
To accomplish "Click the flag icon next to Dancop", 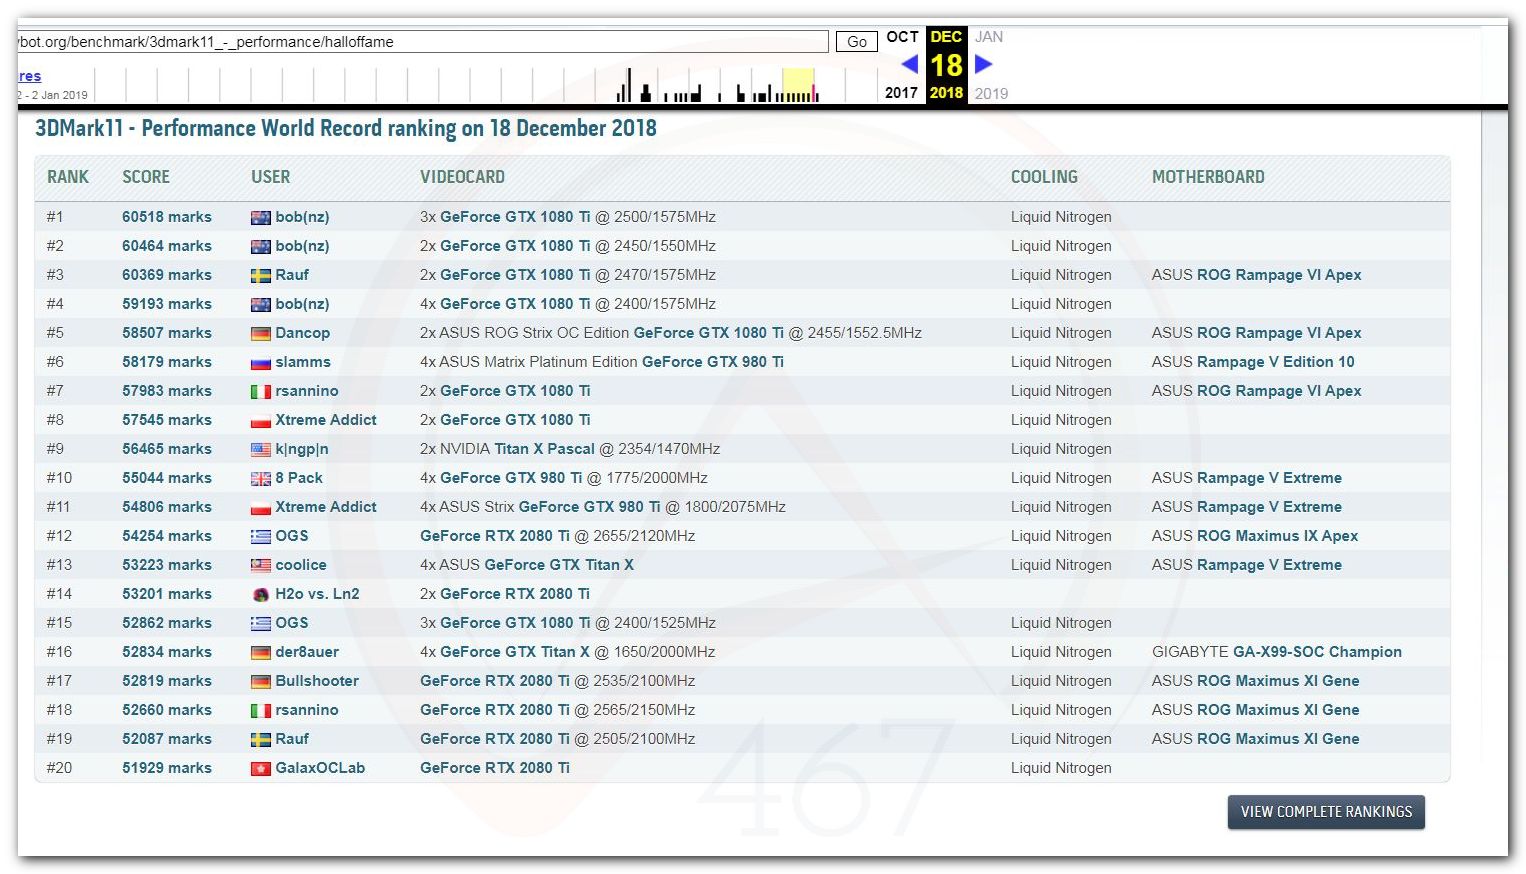I will pos(260,334).
